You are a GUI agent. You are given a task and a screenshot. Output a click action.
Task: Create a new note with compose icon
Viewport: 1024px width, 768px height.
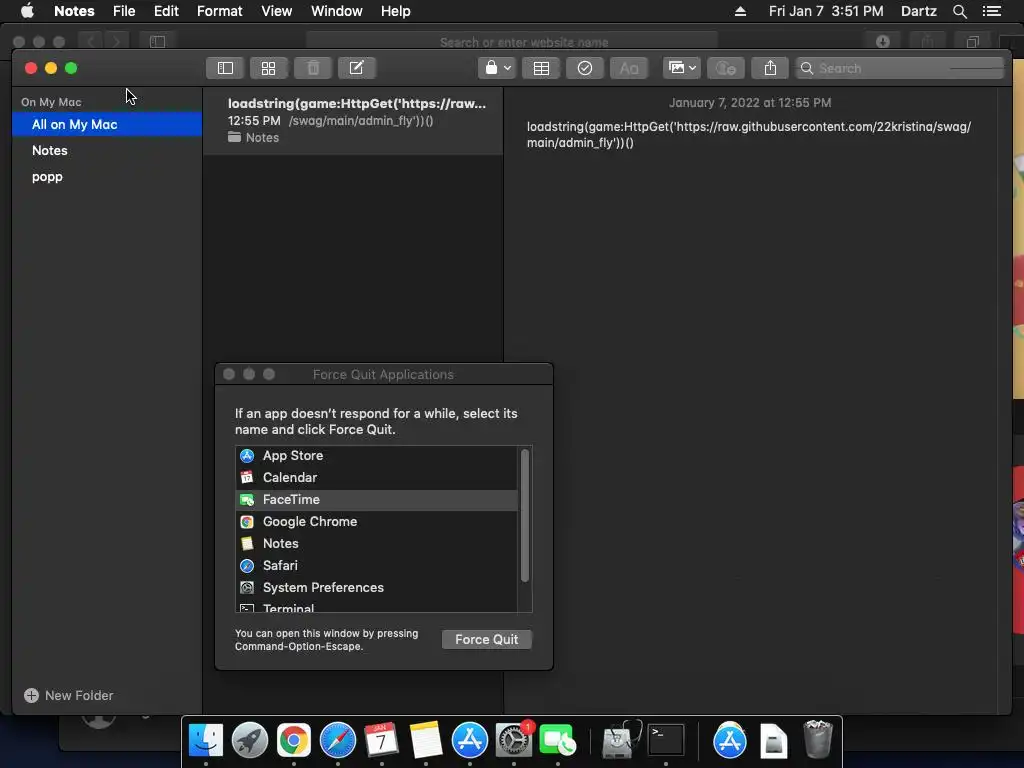tap(357, 68)
